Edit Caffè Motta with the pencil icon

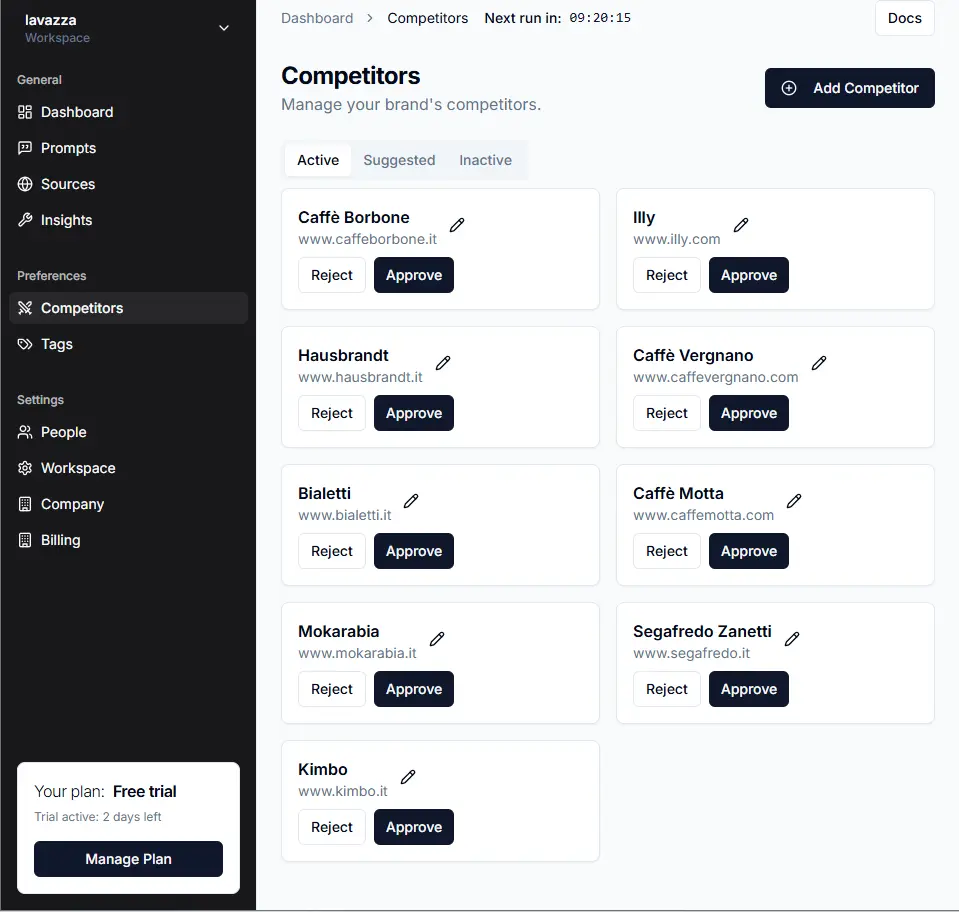point(794,501)
